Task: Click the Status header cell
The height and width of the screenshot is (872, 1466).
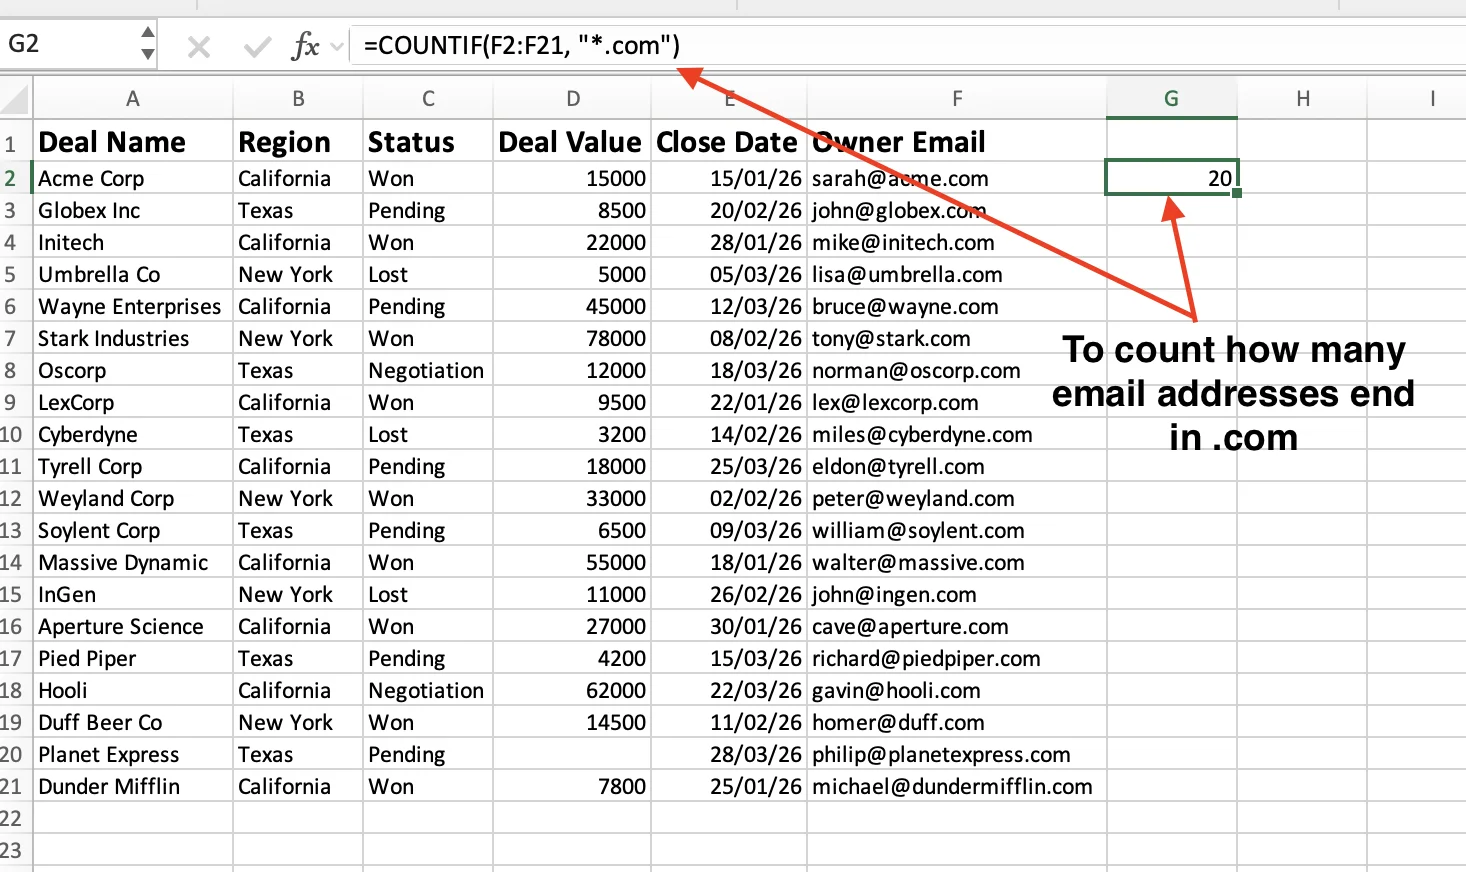Action: point(428,142)
